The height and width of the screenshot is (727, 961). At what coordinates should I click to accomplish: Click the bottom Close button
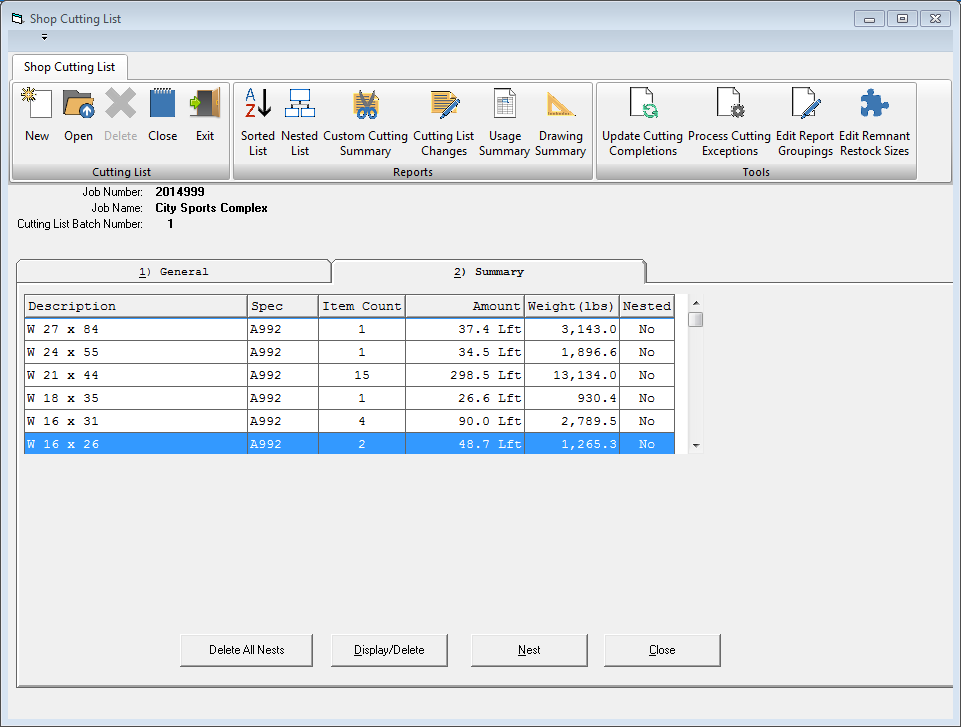[662, 650]
